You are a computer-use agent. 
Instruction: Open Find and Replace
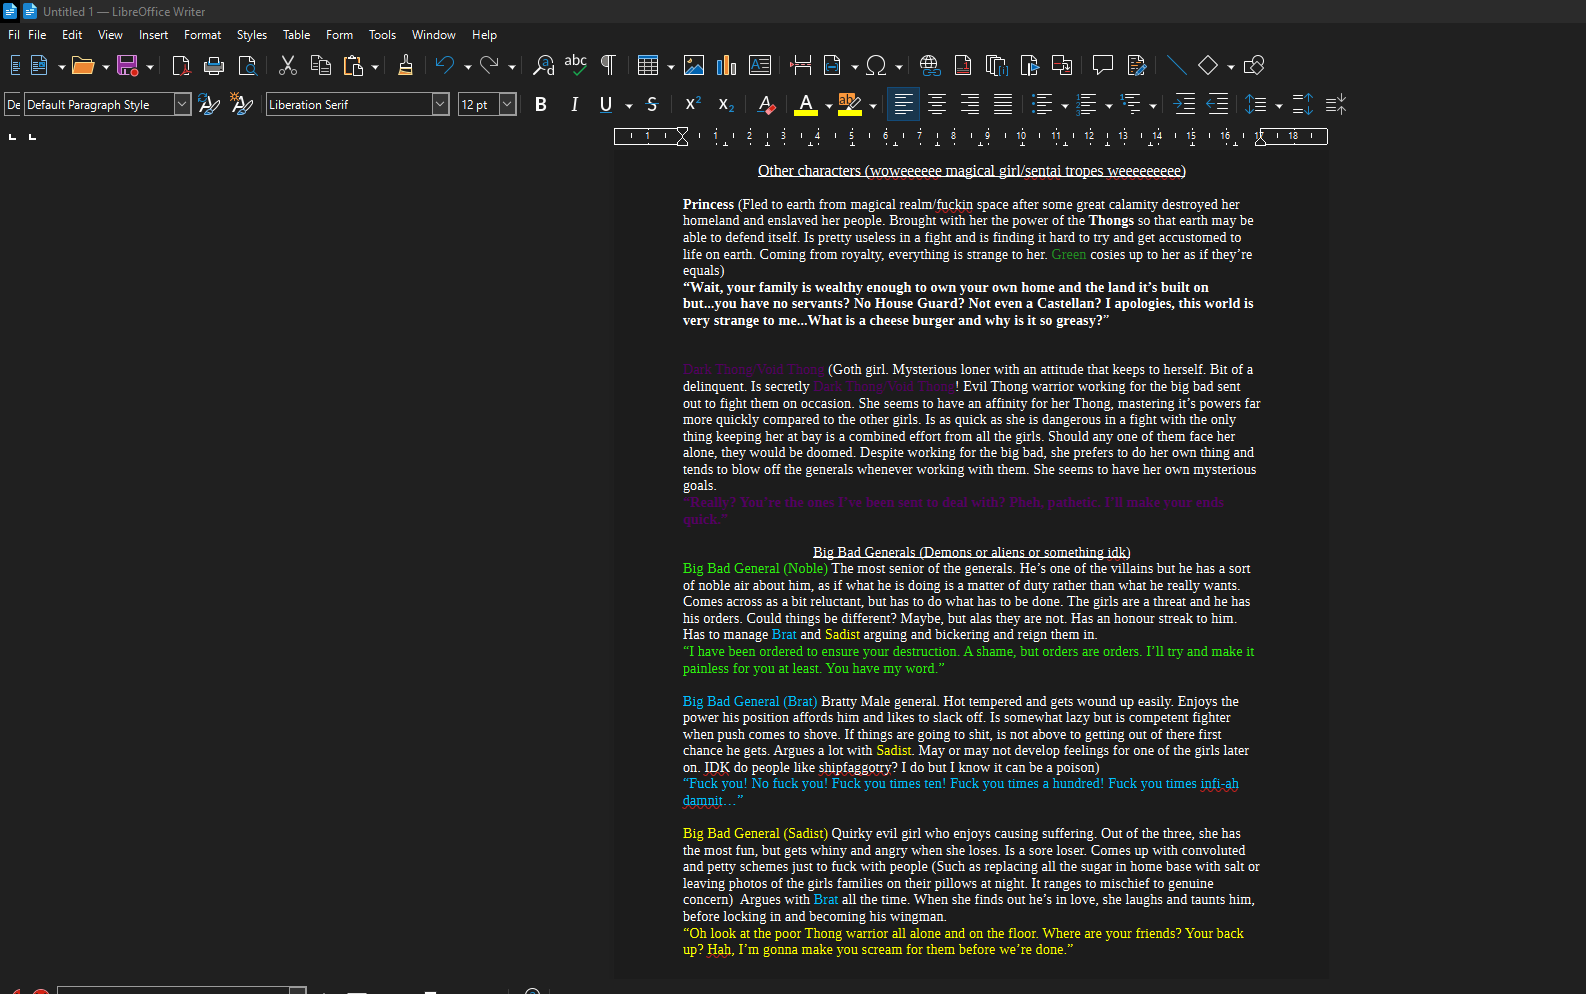(543, 66)
